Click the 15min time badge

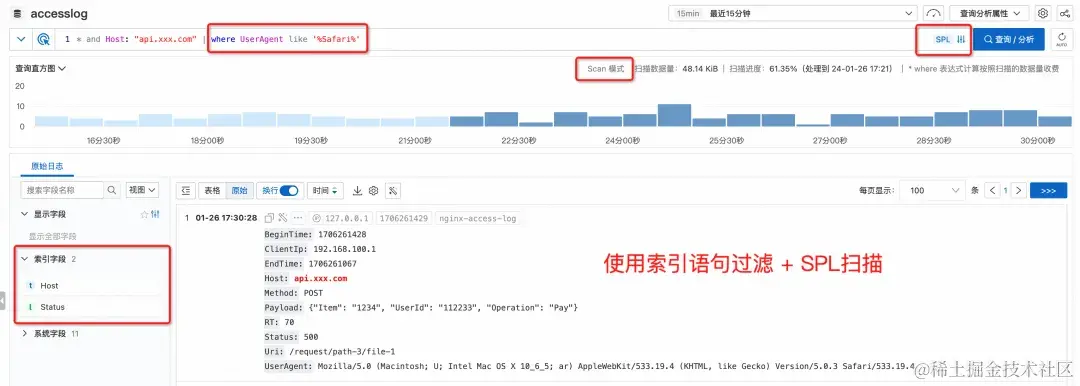point(689,13)
